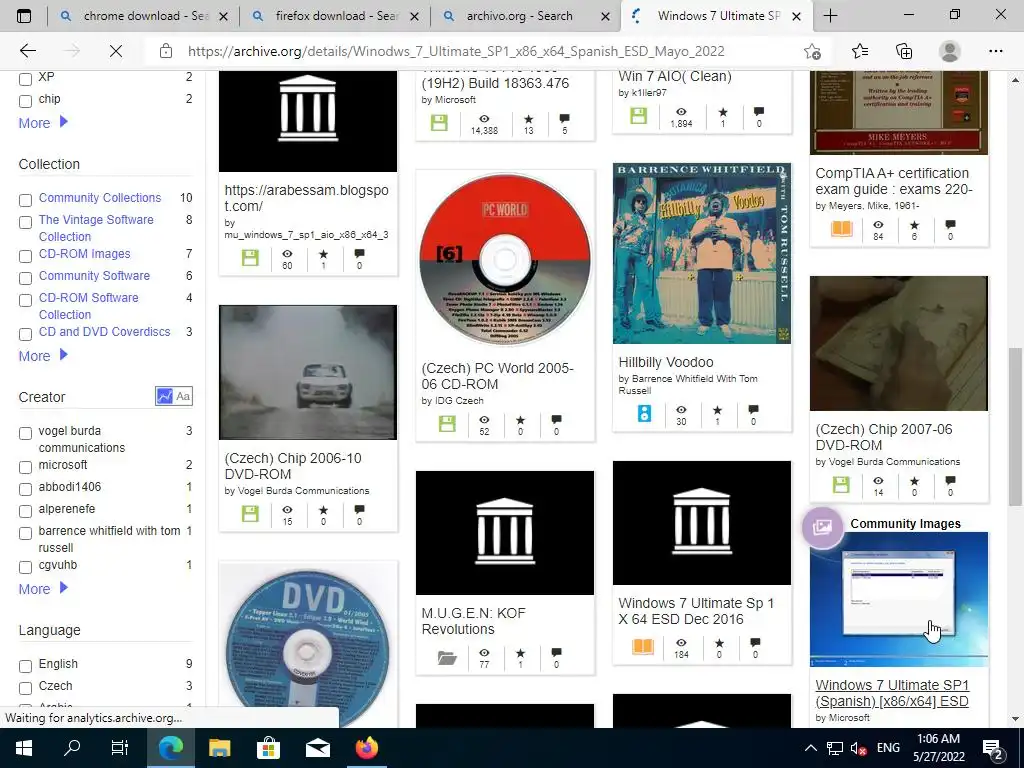Launch Firefox from the taskbar
The width and height of the screenshot is (1024, 768).
point(366,748)
